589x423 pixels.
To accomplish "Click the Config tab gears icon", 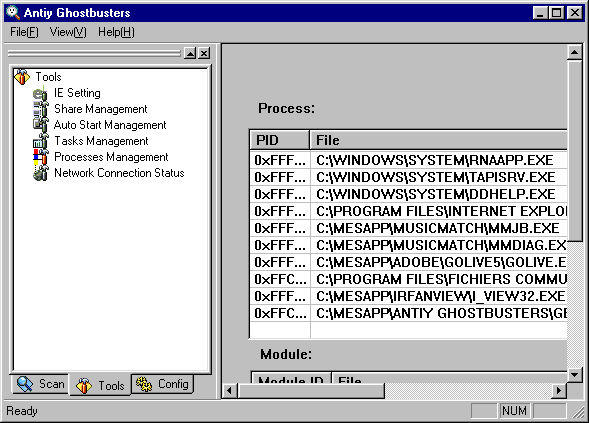I will pos(144,384).
